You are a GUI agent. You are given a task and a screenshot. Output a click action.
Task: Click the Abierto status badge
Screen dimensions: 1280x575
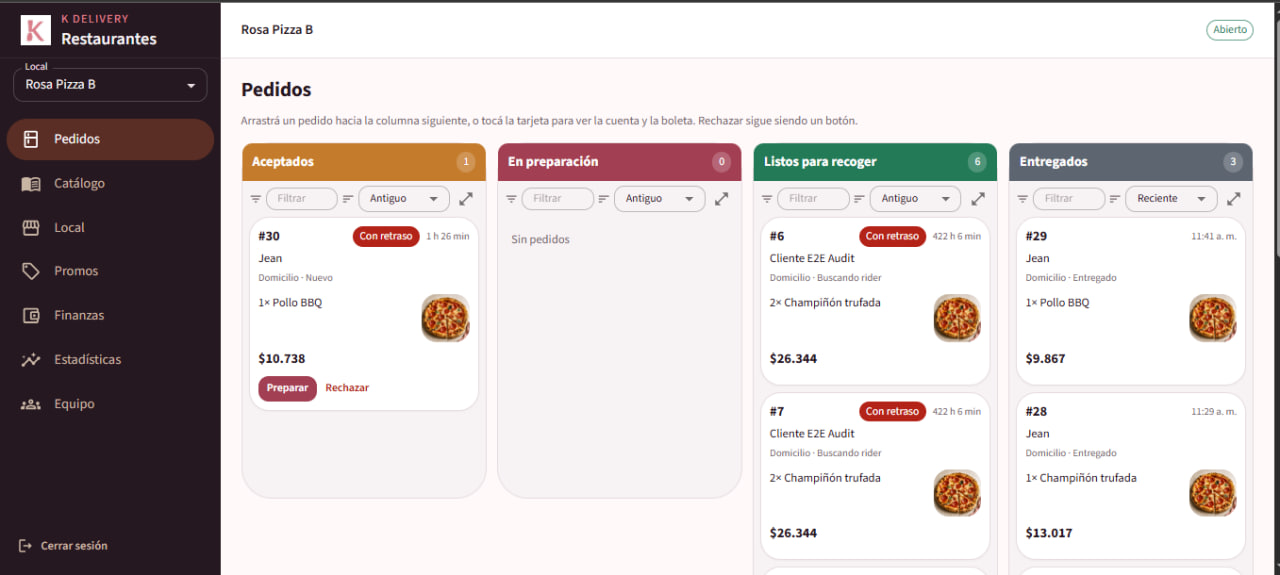click(1230, 30)
